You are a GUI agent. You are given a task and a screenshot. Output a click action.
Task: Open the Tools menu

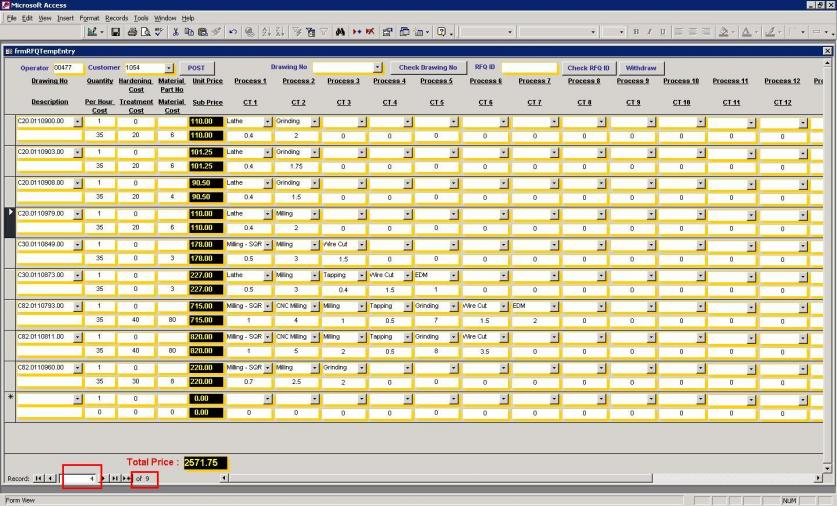[x=141, y=18]
